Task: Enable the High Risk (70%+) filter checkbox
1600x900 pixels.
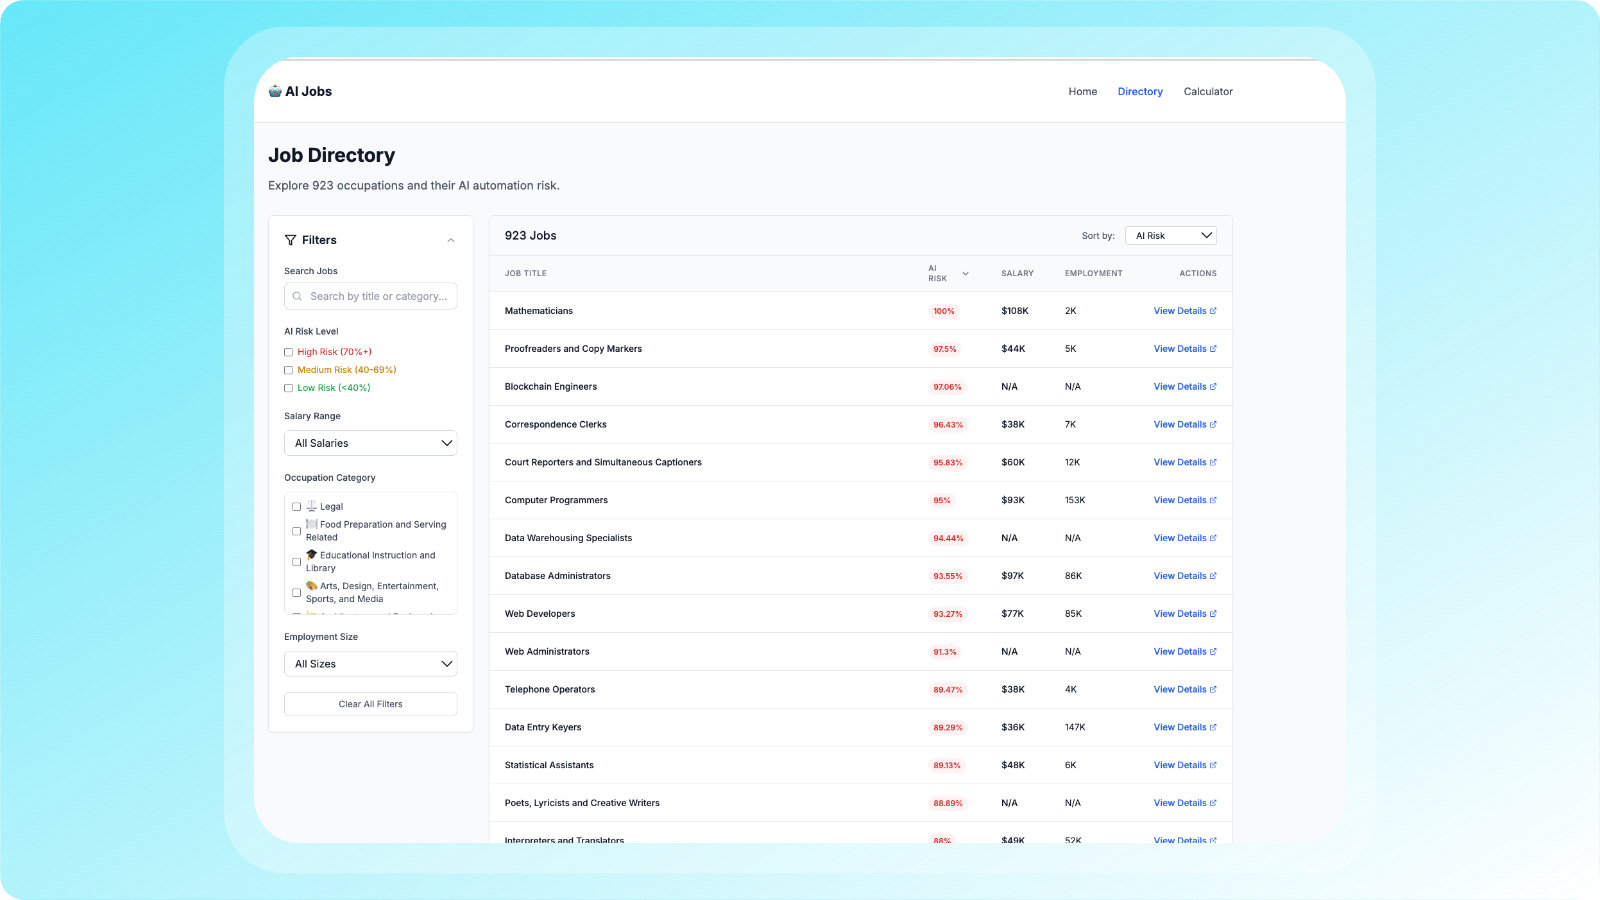Action: pos(288,352)
